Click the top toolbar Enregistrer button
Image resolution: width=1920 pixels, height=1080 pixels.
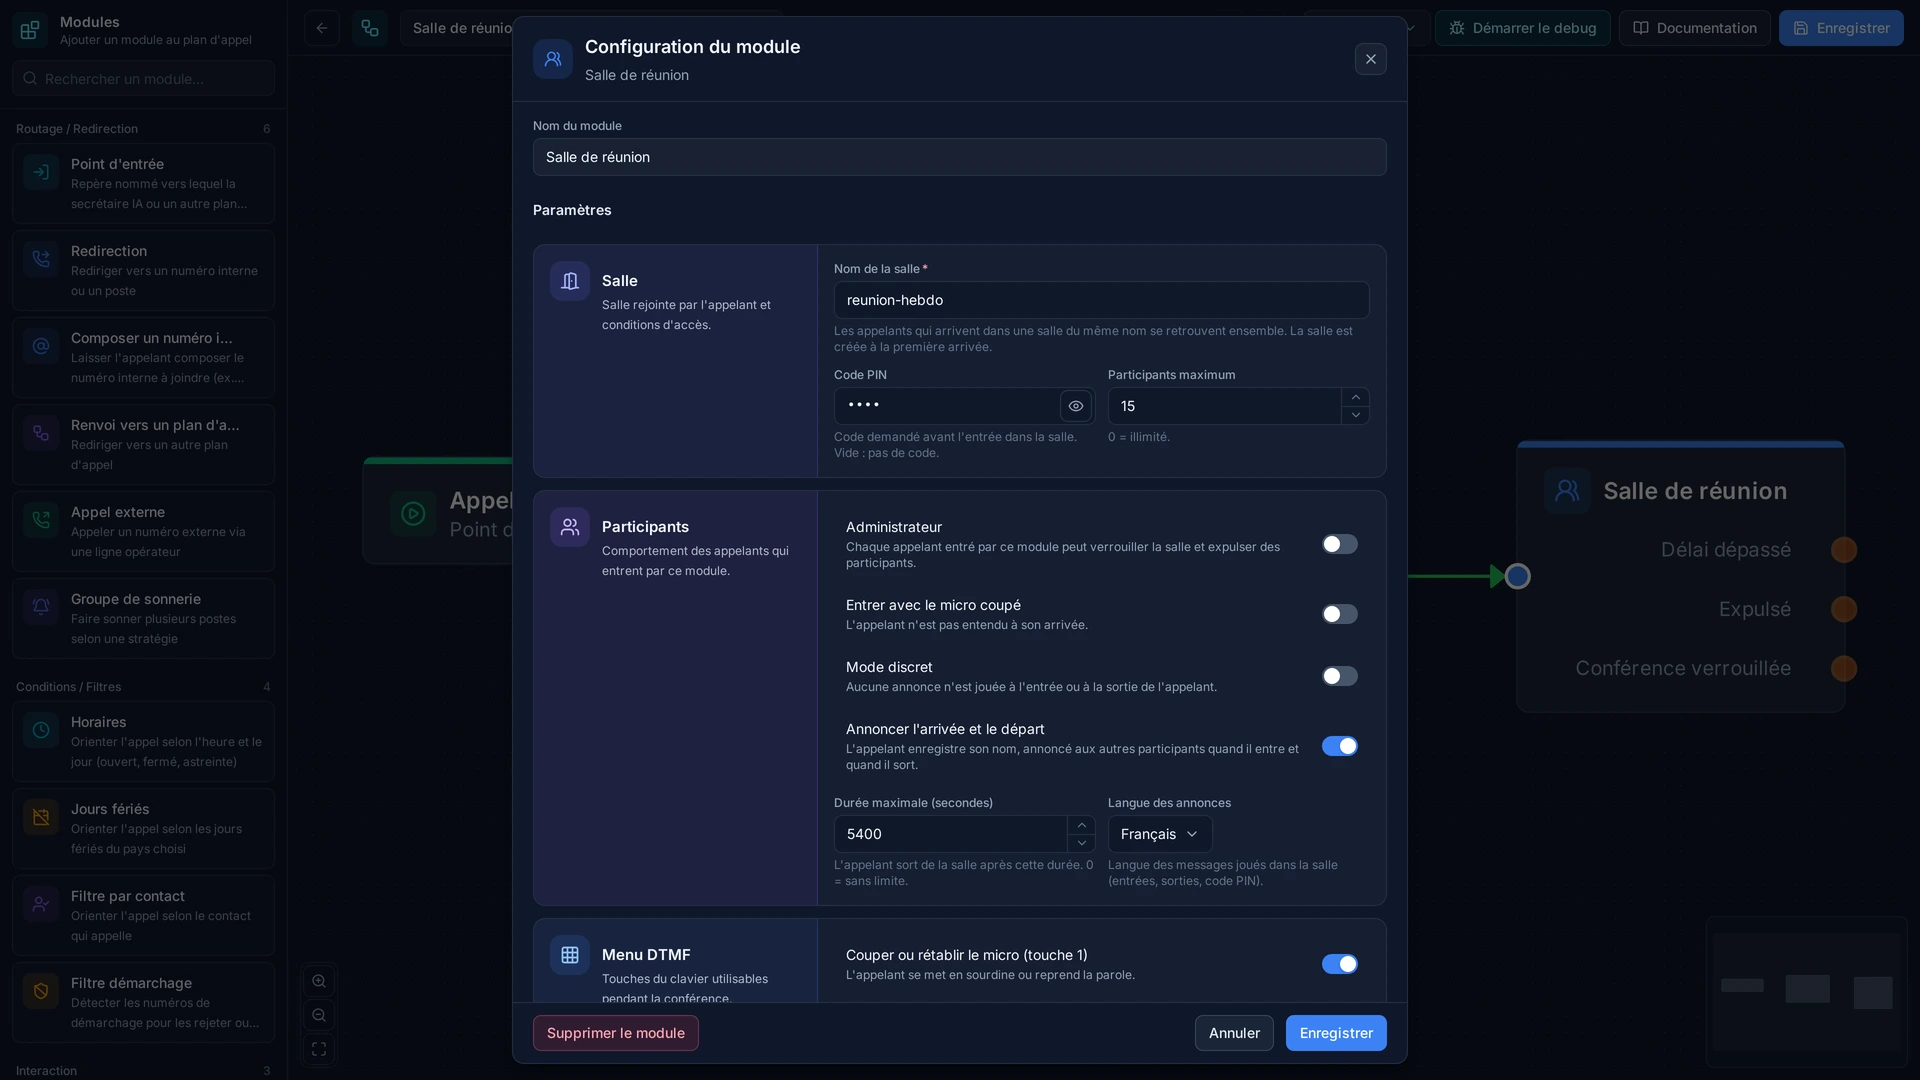point(1841,28)
